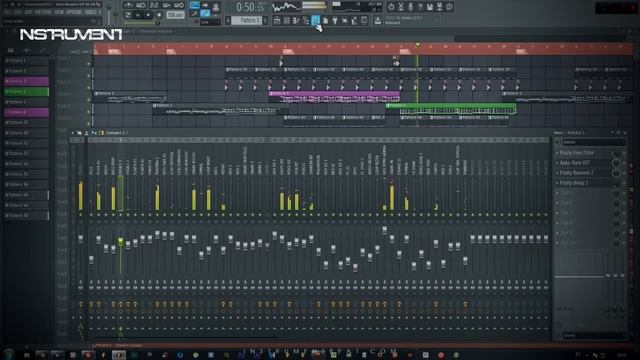Click the play button in transport

click(x=138, y=15)
